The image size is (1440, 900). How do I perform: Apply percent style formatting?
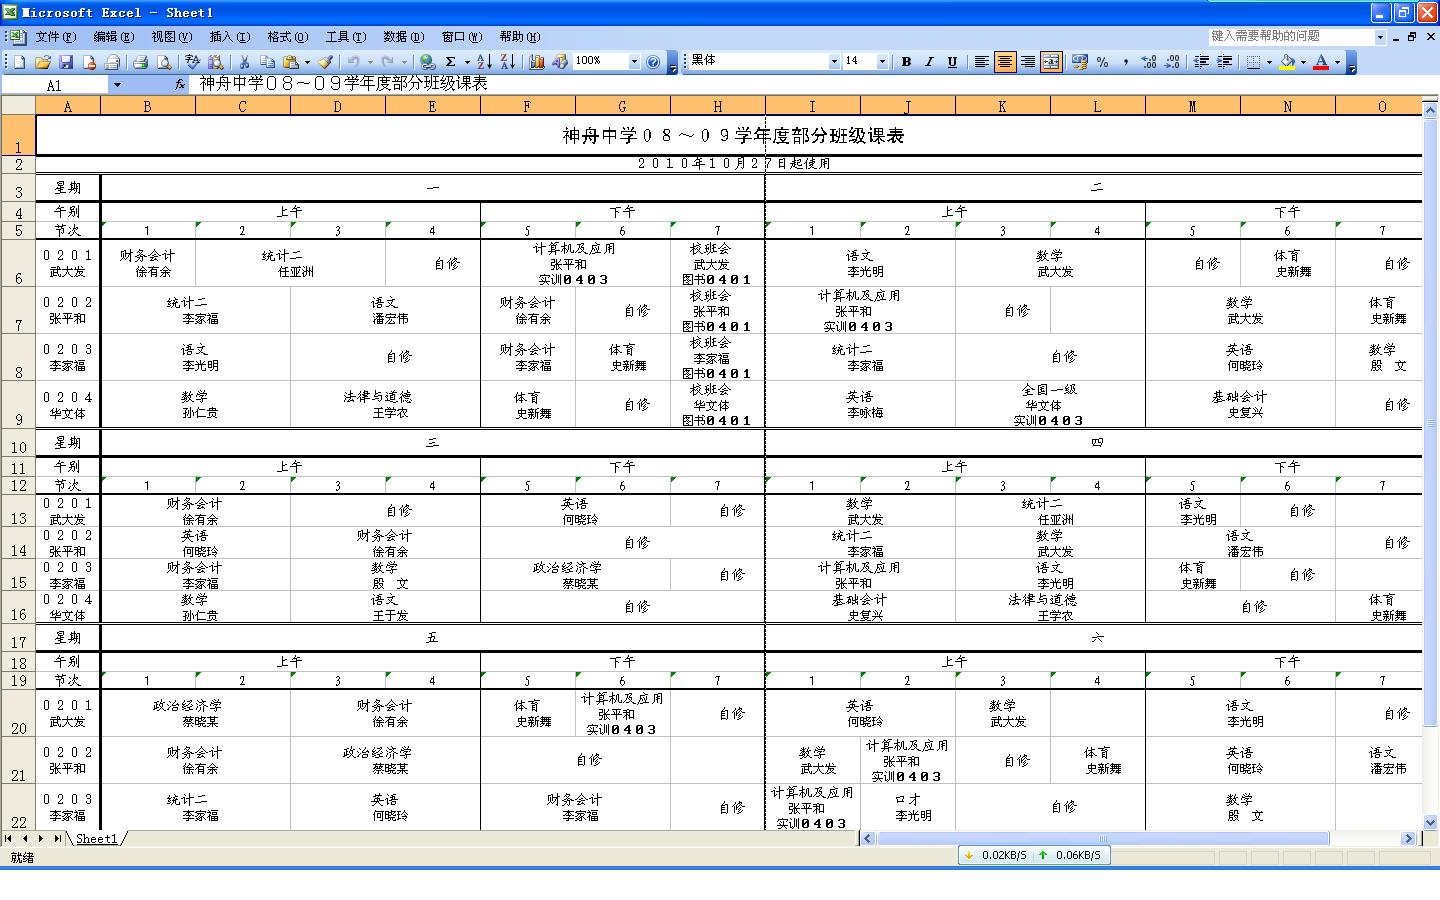click(1103, 62)
